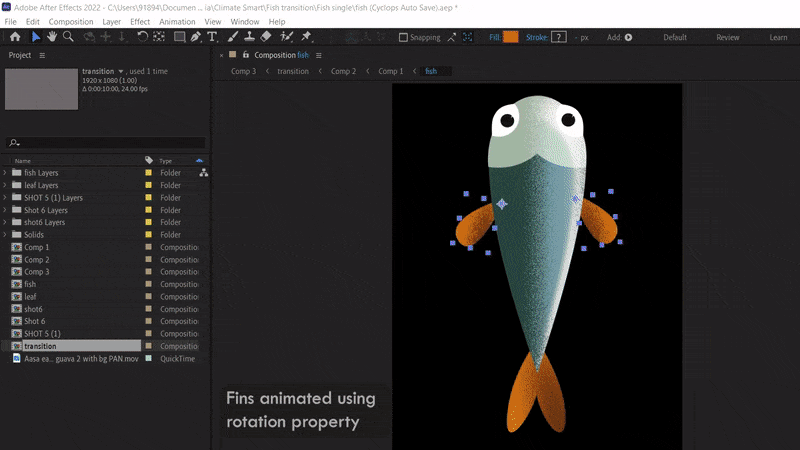Click the Home icon in toolbar
Viewport: 800px width, 450px height.
15,37
